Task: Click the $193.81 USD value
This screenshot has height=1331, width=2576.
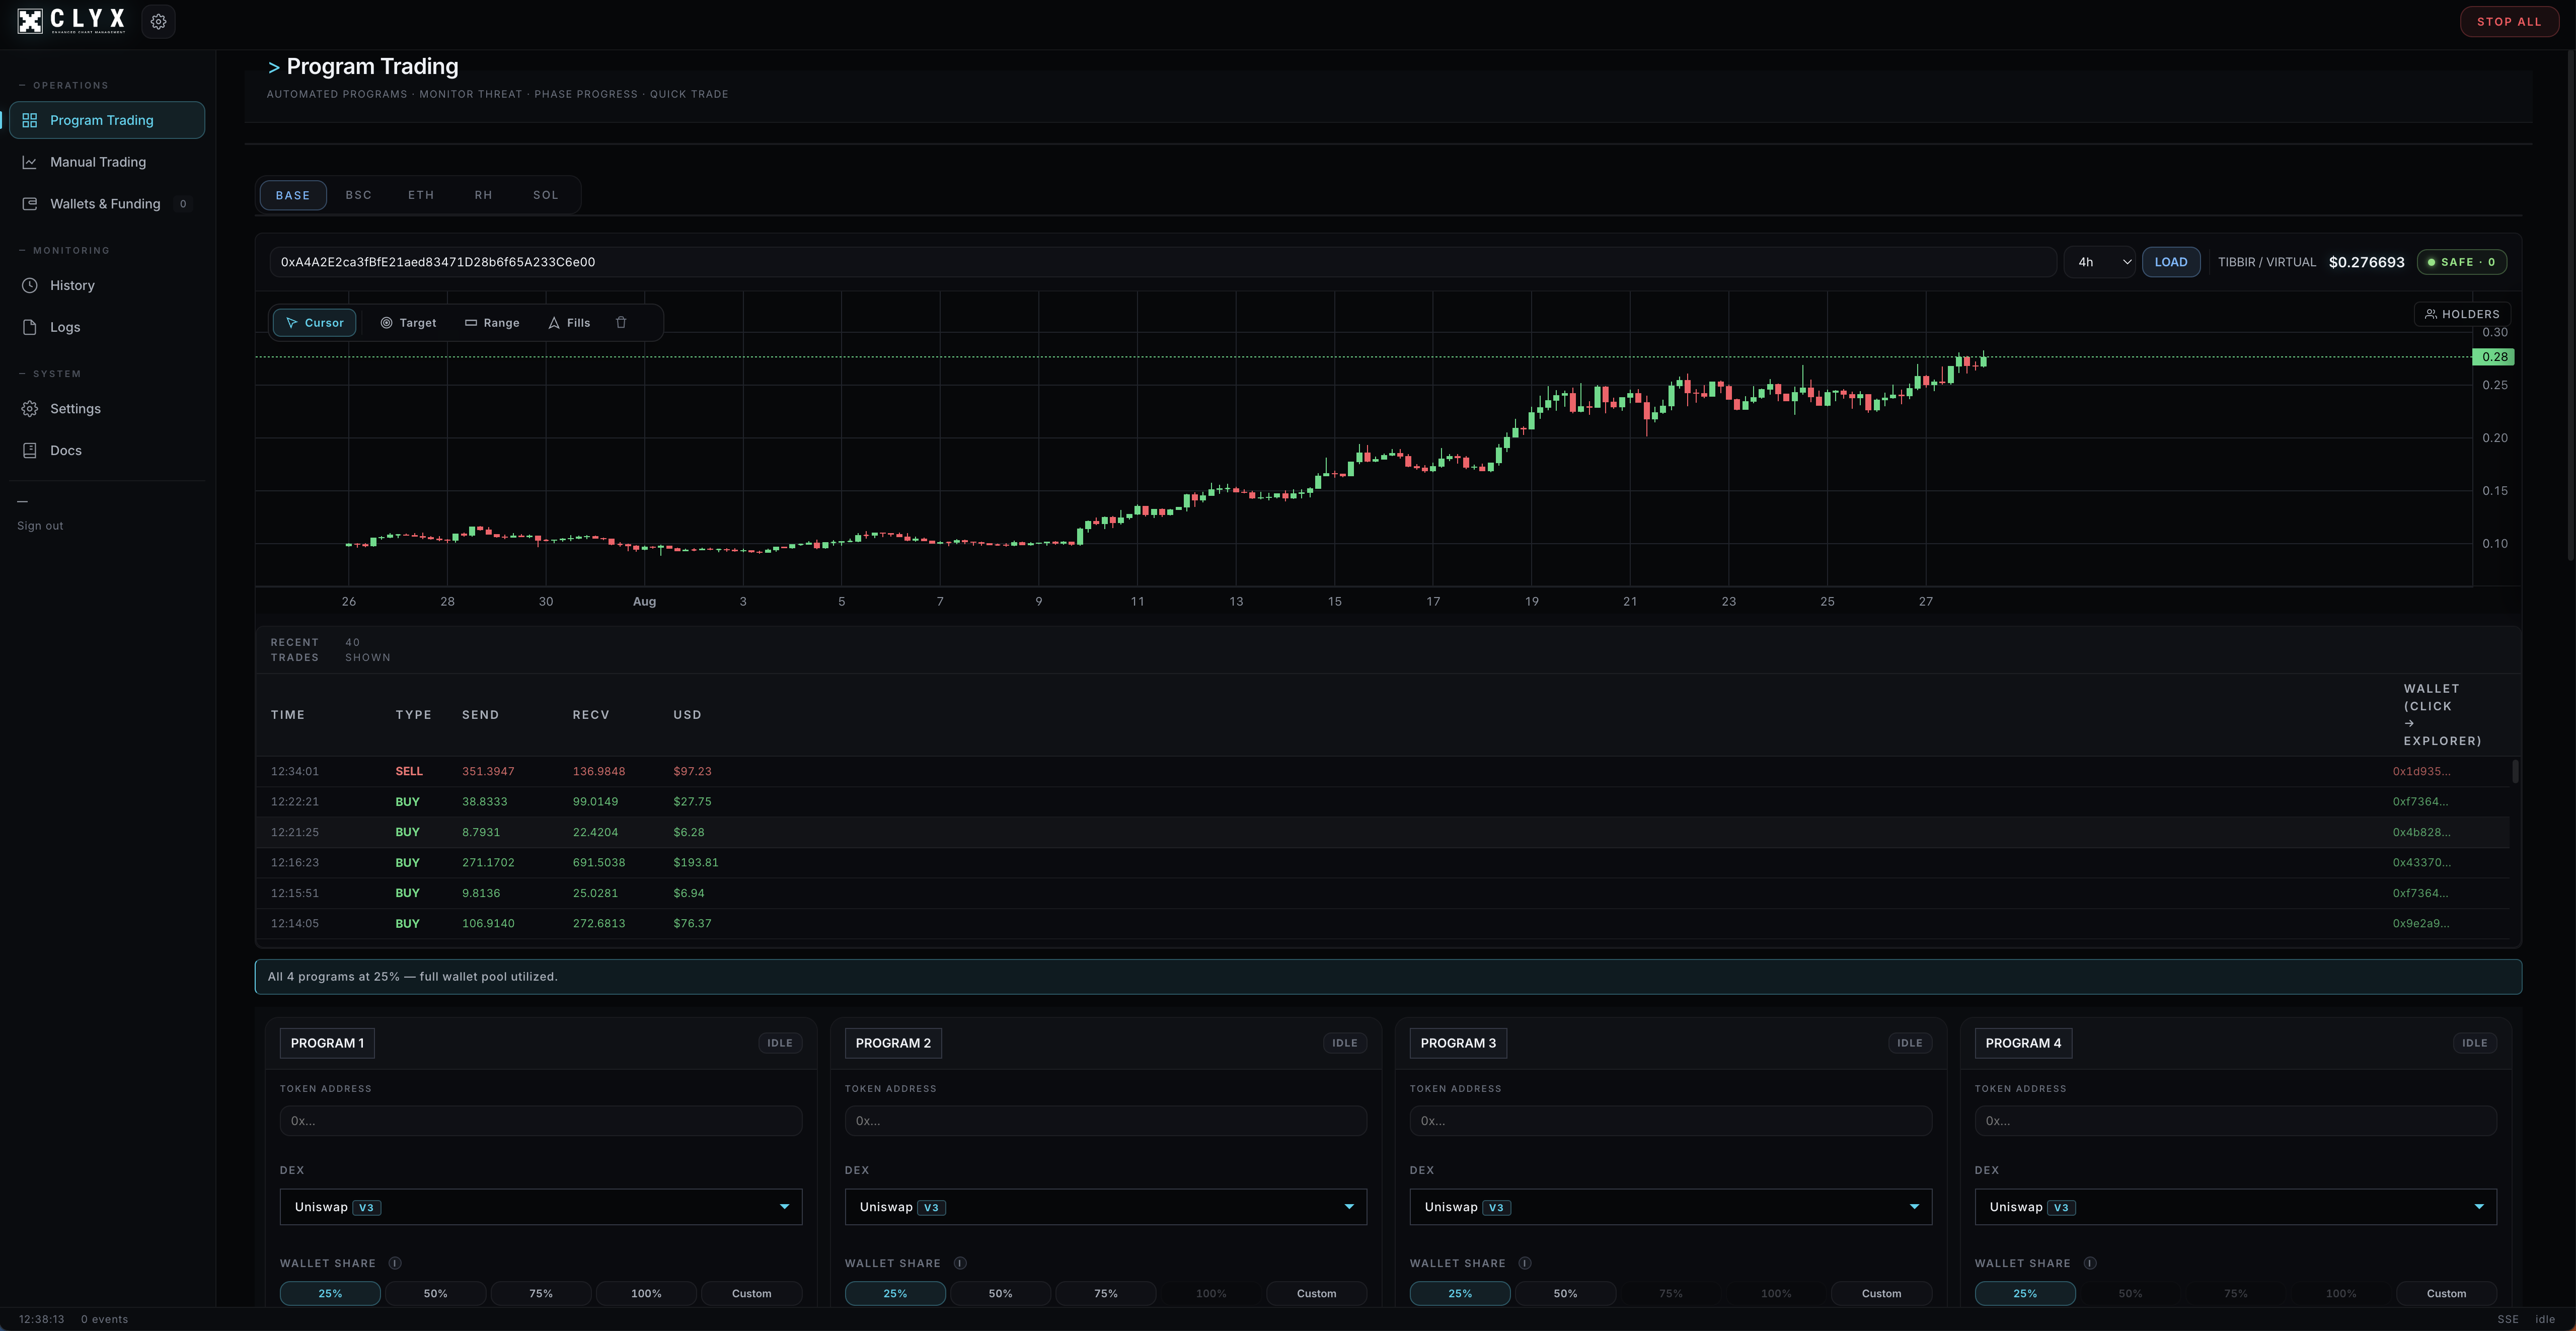Action: [696, 863]
